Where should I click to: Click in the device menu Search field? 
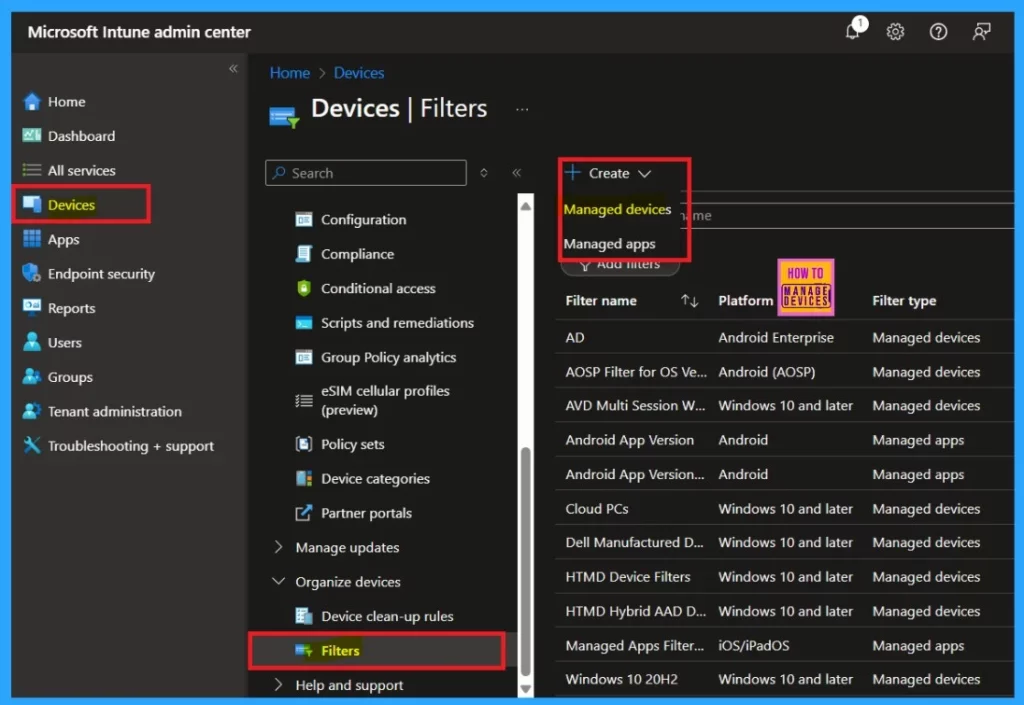tap(366, 173)
